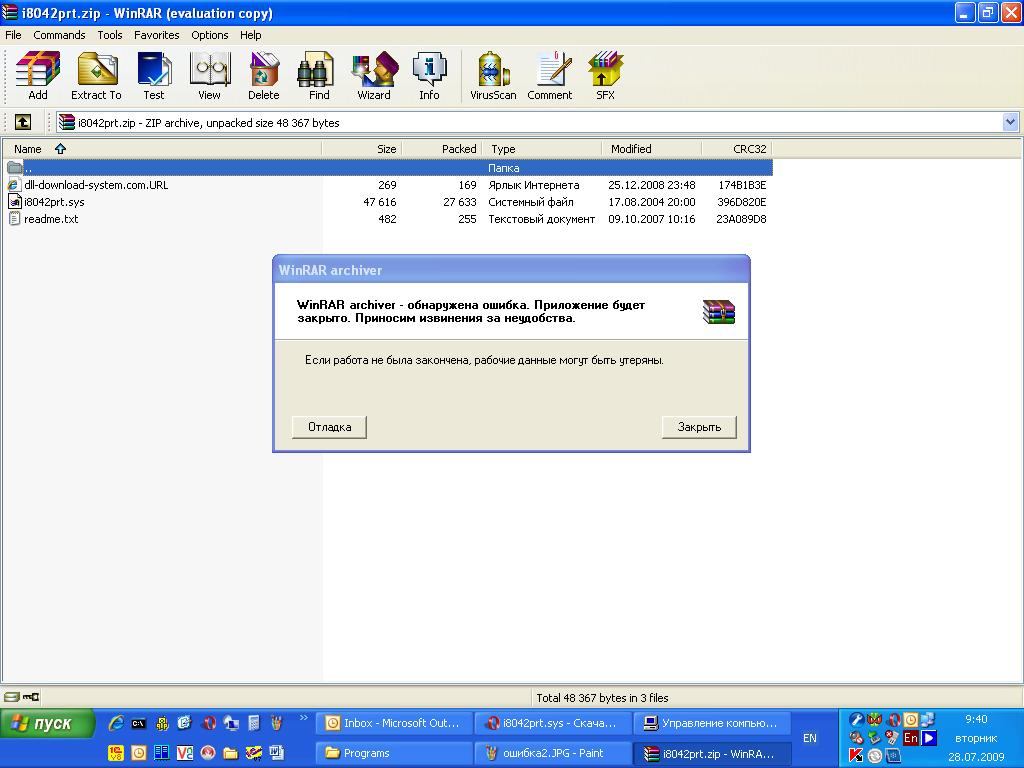
Task: Click the Extract To toolbar icon
Action: [96, 76]
